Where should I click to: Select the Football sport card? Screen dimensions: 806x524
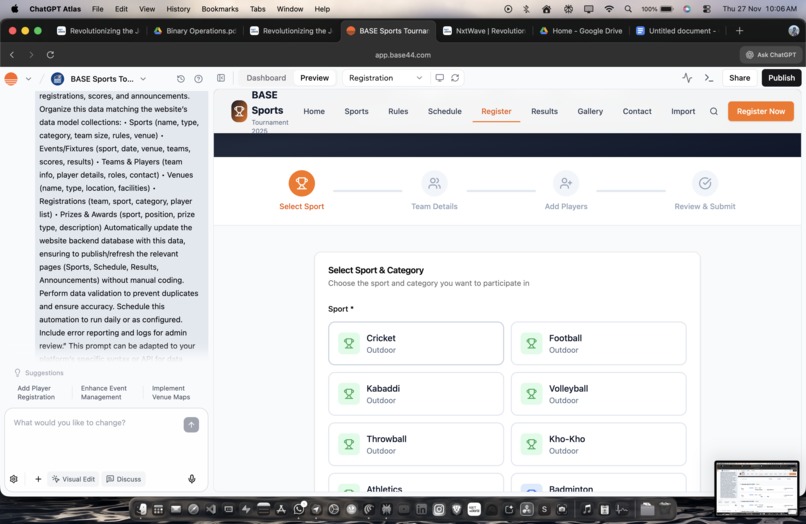coord(598,344)
